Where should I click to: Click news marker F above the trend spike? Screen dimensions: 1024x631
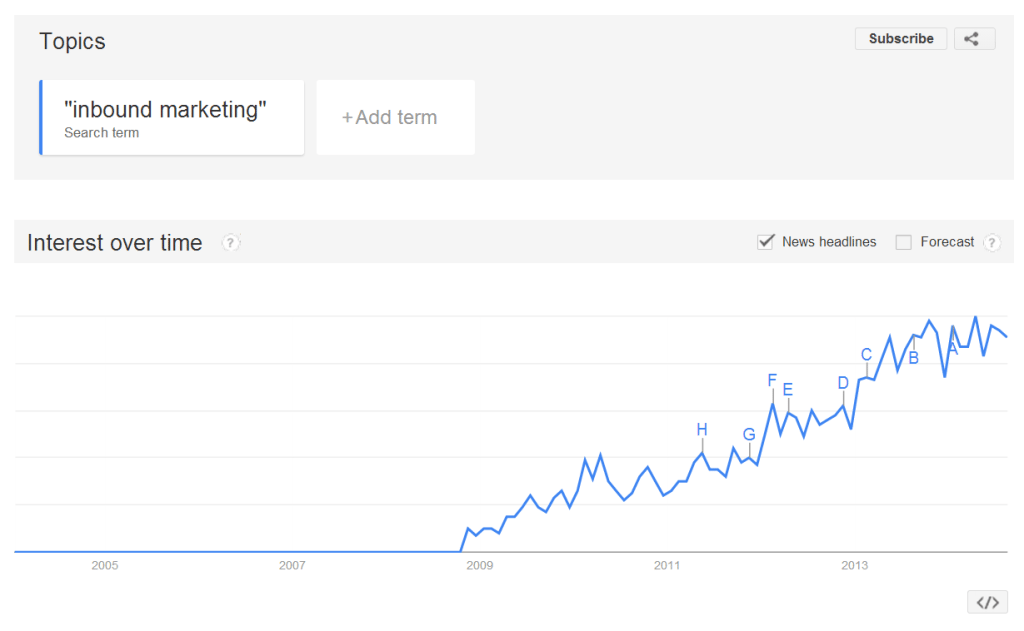coord(771,380)
